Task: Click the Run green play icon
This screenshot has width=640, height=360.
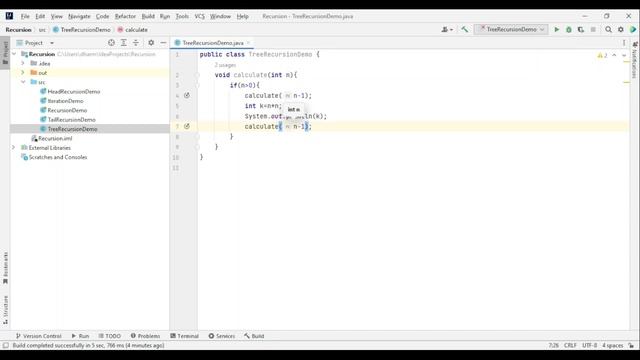Action: click(556, 29)
